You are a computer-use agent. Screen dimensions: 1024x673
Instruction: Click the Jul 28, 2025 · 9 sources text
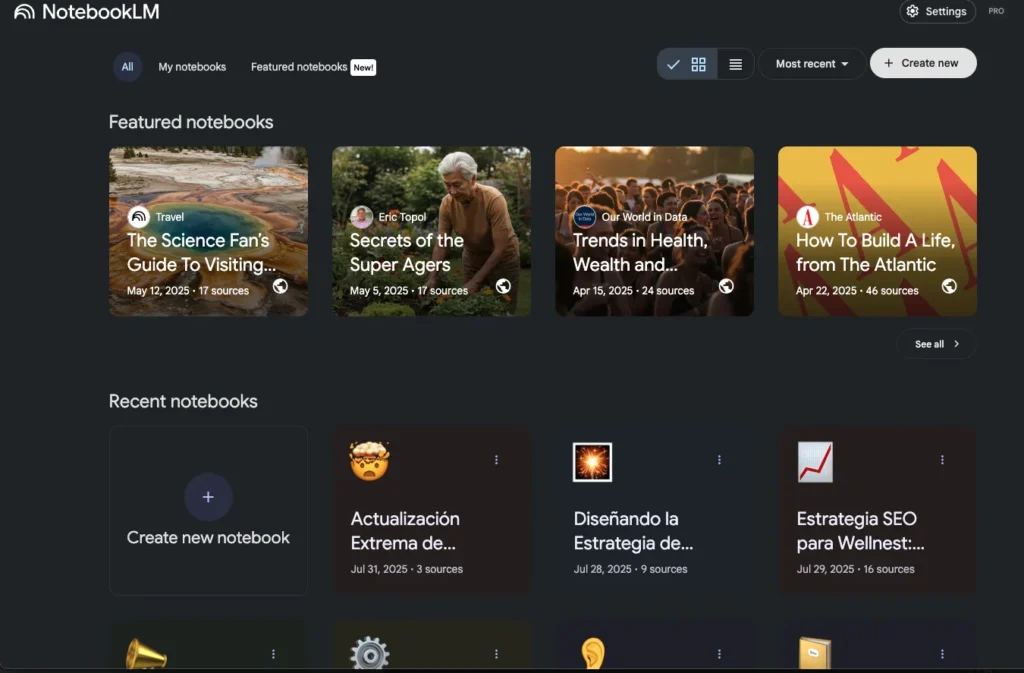pos(630,569)
